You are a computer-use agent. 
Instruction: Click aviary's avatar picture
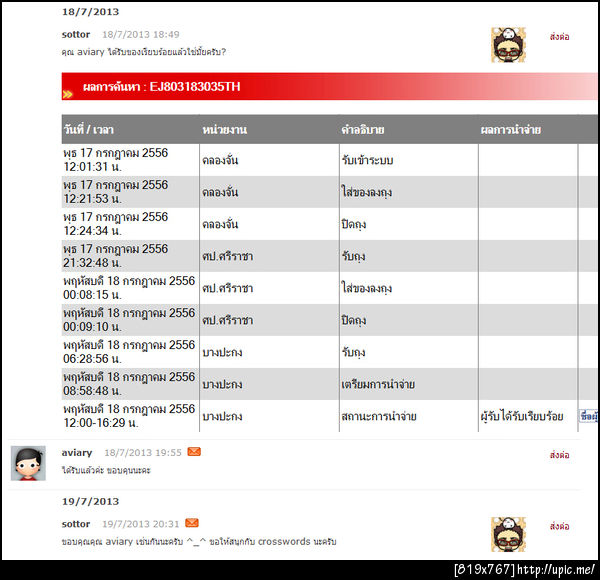coord(28,463)
